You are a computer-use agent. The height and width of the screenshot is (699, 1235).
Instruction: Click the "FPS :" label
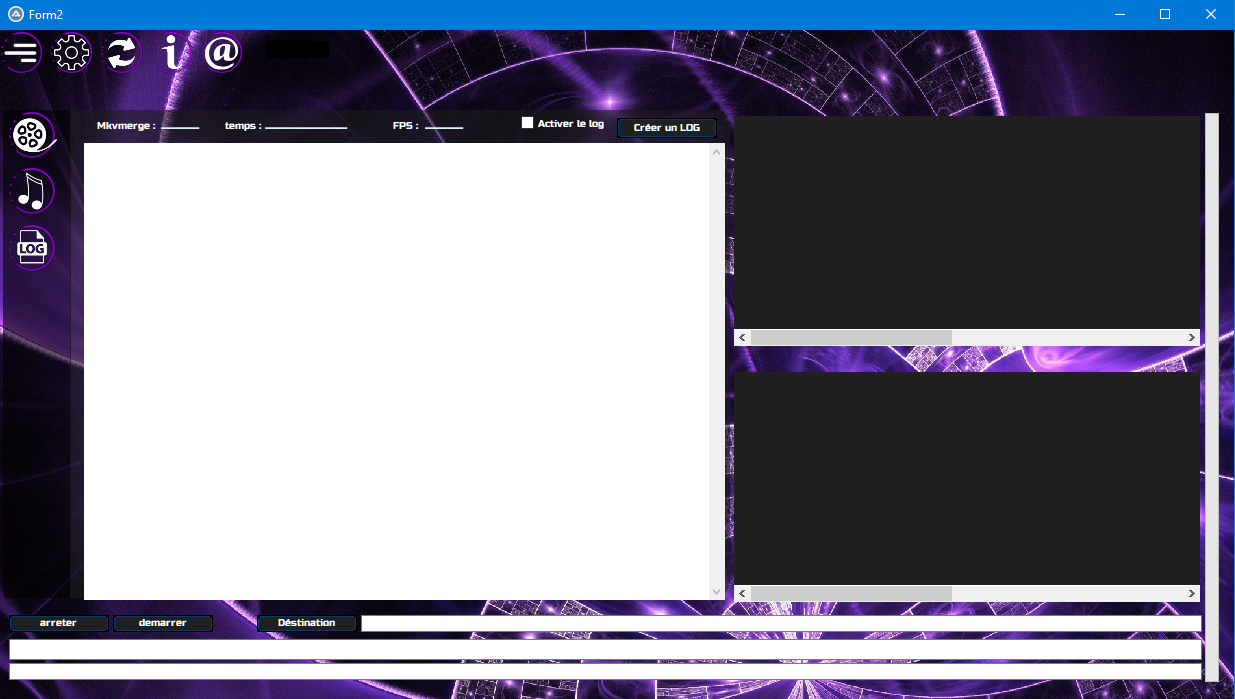pyautogui.click(x=405, y=126)
